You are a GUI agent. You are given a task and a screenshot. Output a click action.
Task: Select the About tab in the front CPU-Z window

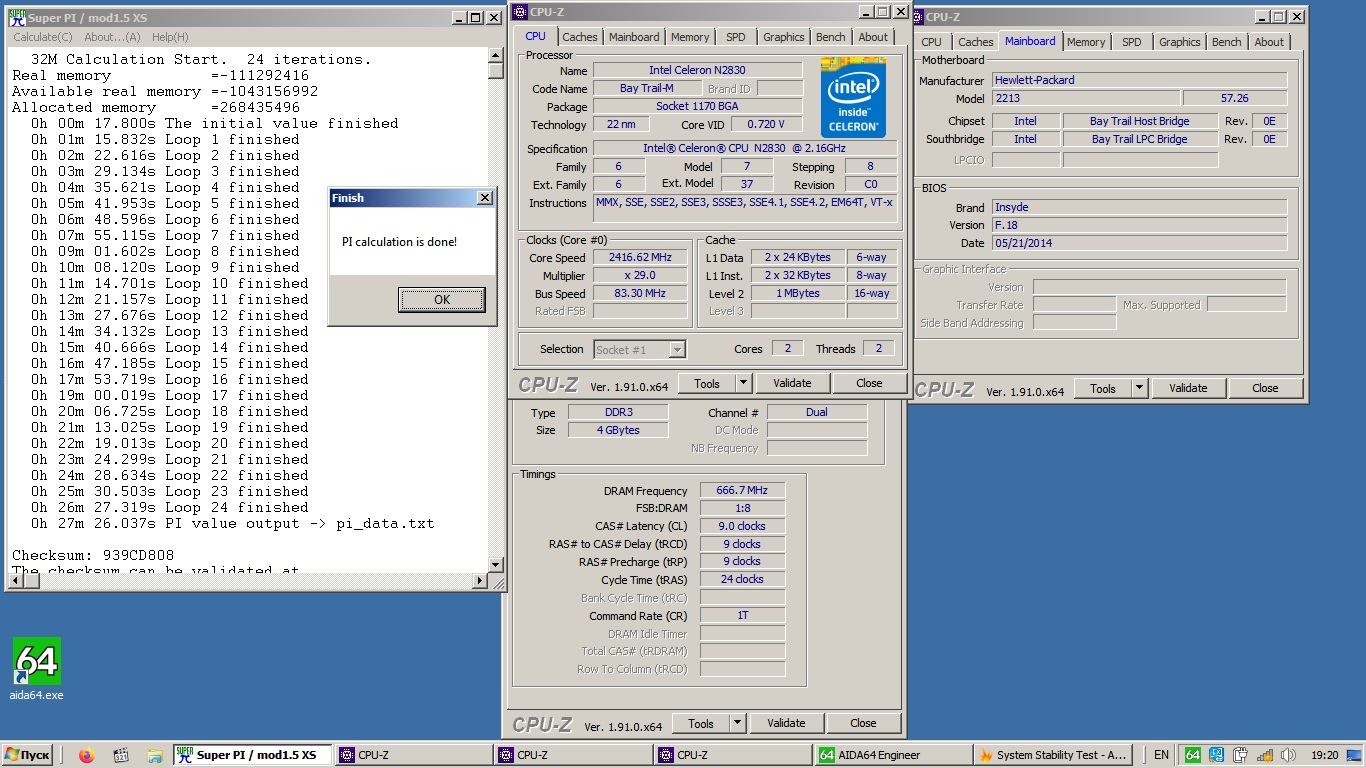coord(873,37)
